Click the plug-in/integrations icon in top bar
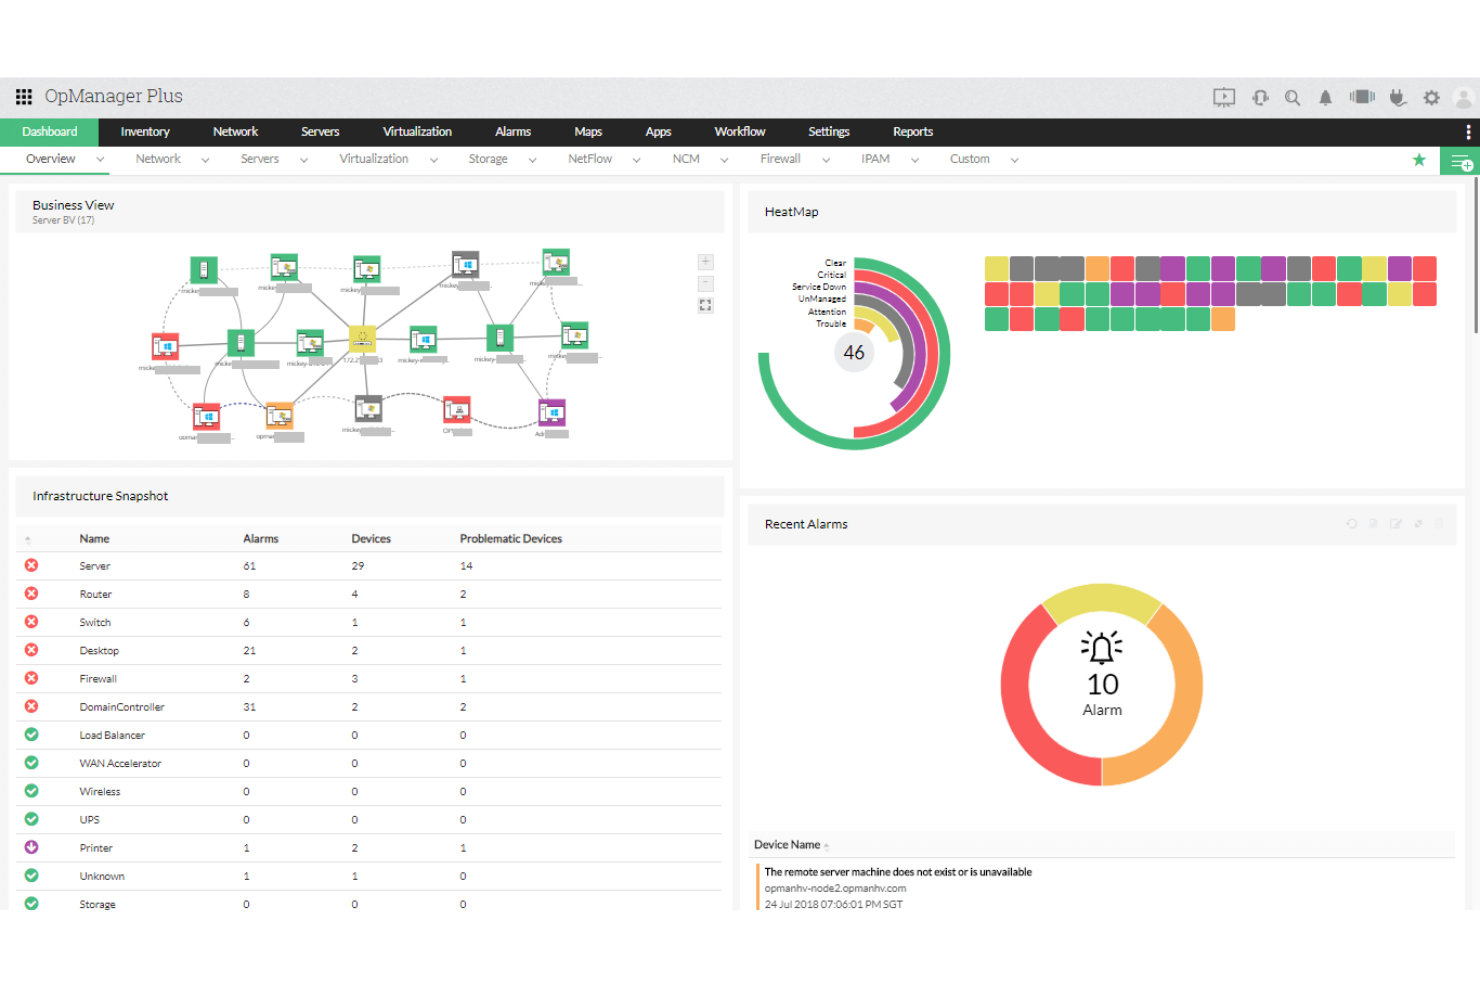1480x987 pixels. coord(1396,97)
